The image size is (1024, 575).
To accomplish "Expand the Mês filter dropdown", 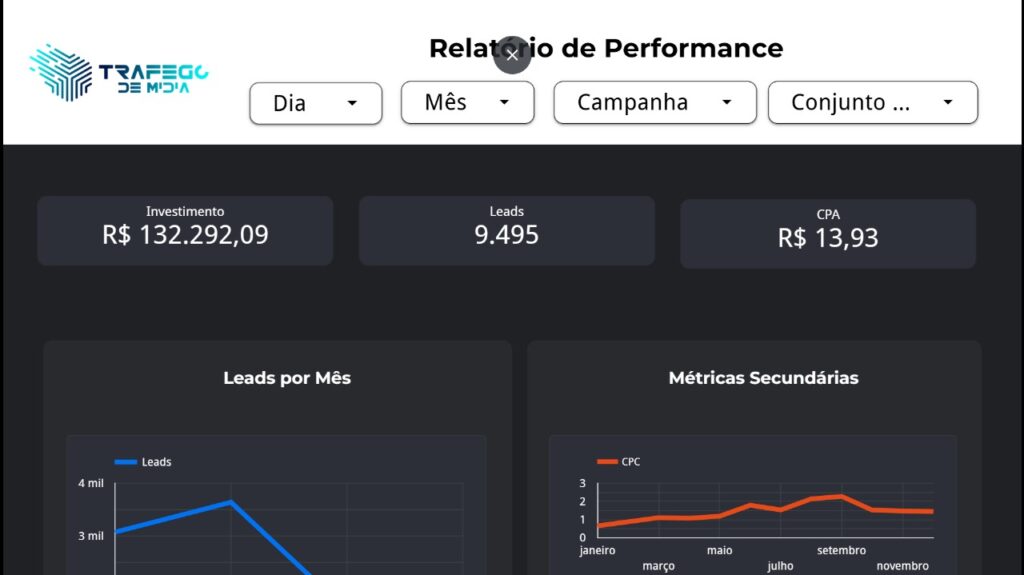I will 468,103.
